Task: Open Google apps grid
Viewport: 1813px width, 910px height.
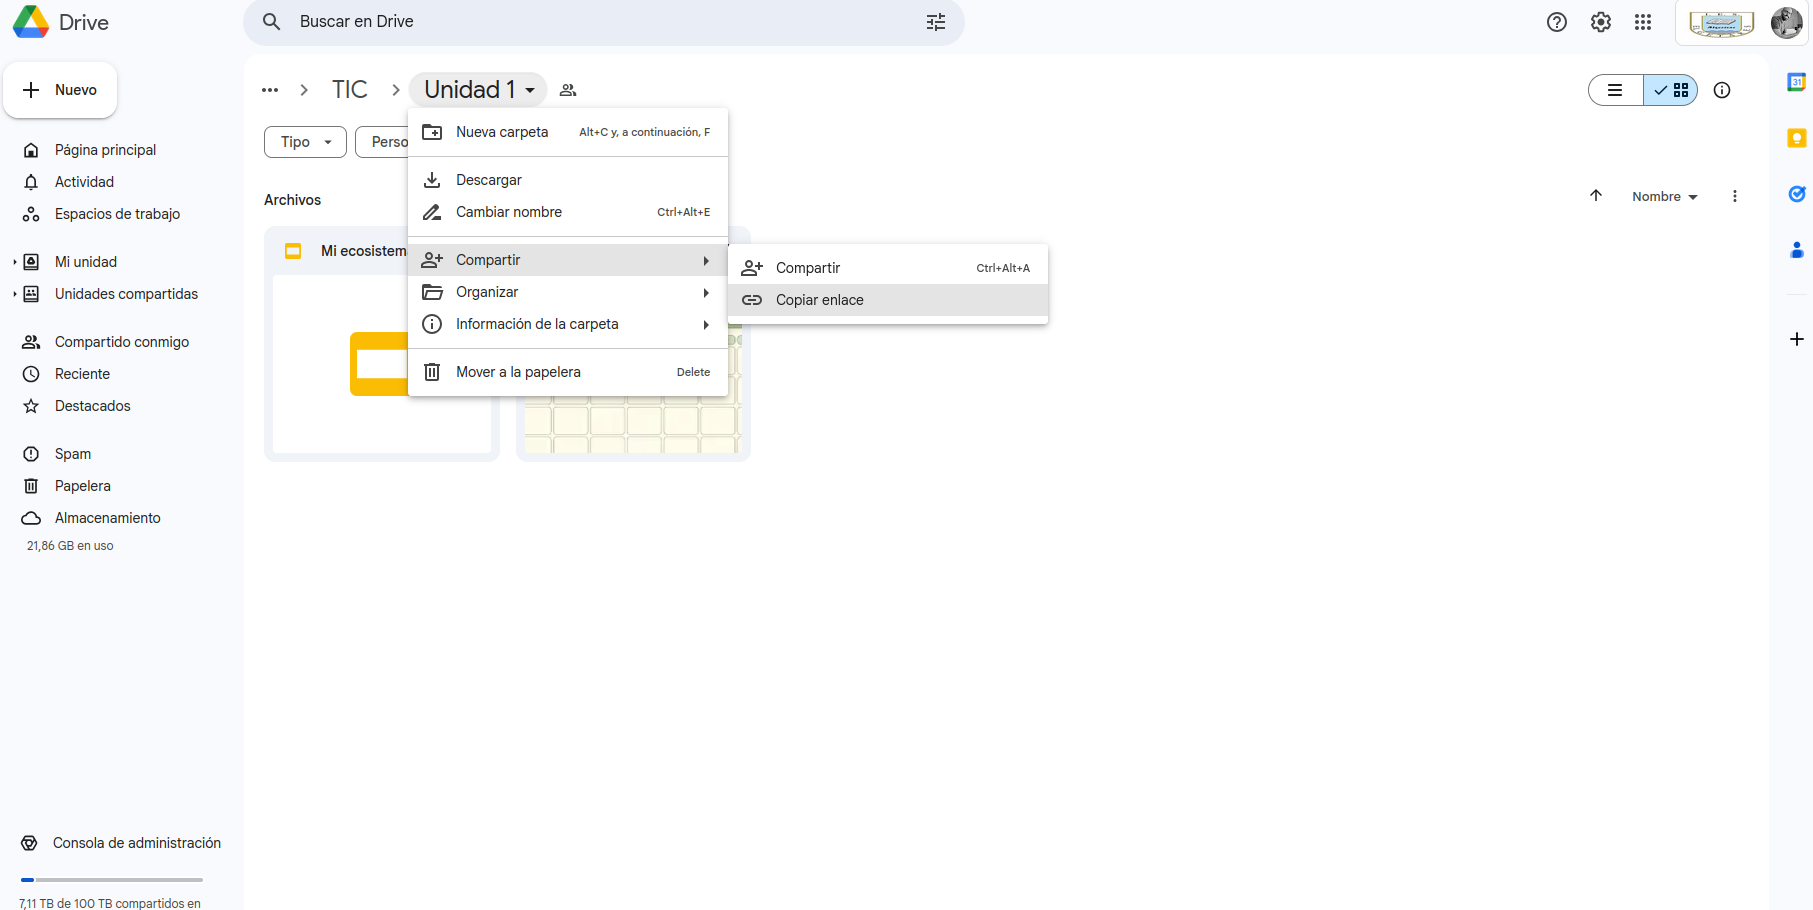Action: 1643,22
